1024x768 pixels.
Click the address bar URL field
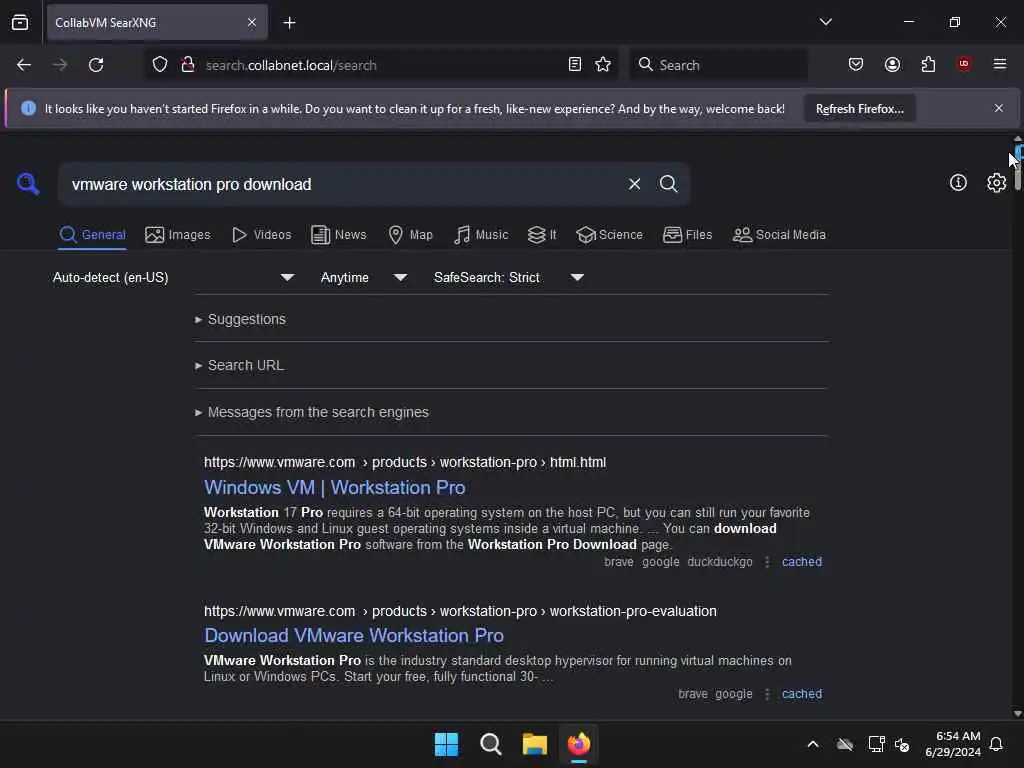(x=379, y=65)
